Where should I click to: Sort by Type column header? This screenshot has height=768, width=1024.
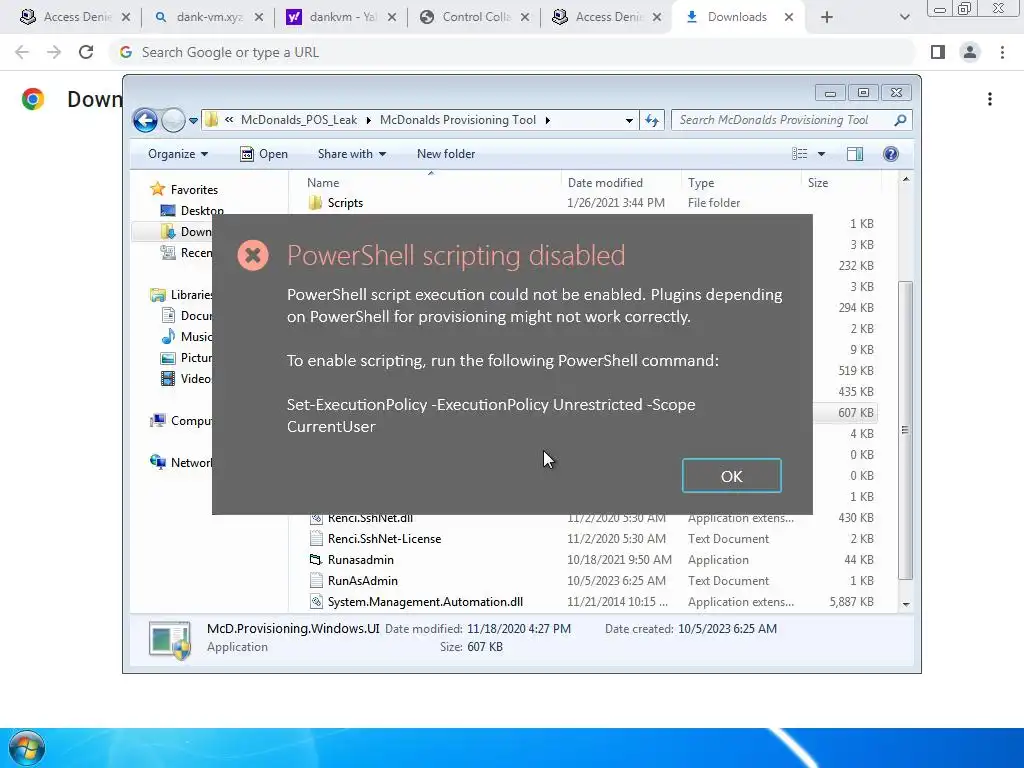pos(741,183)
